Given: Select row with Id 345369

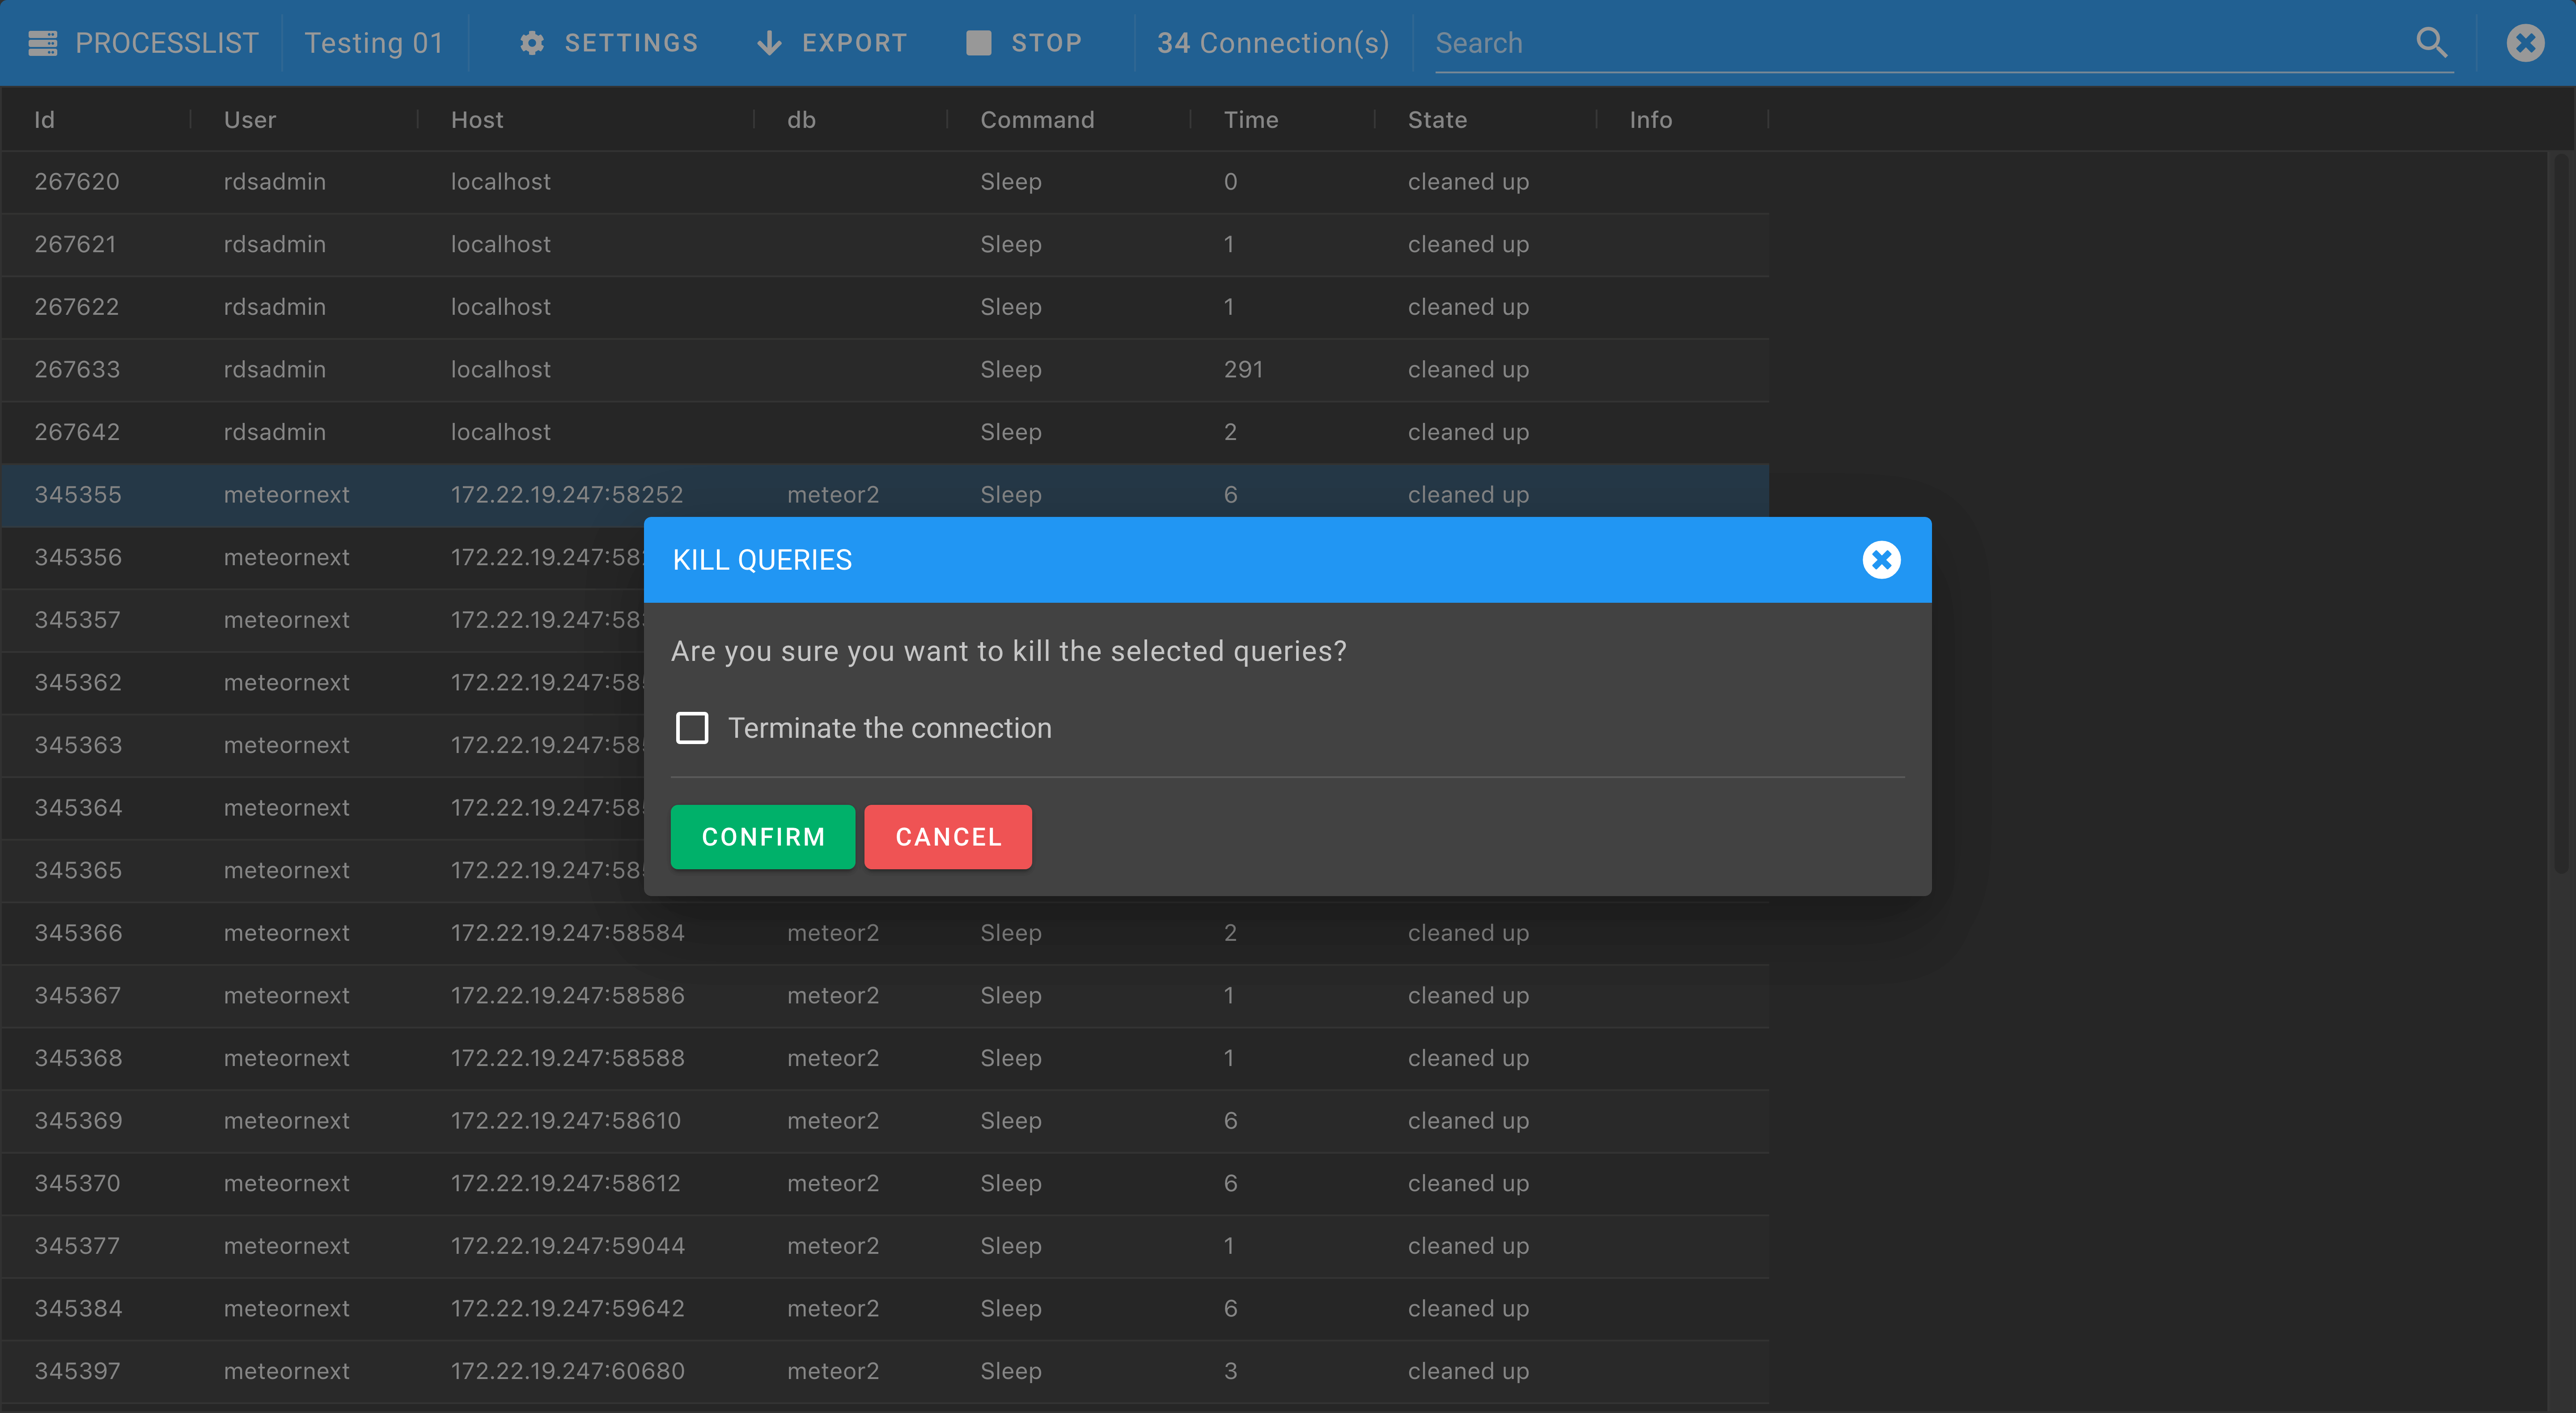Looking at the screenshot, I should coord(885,1121).
